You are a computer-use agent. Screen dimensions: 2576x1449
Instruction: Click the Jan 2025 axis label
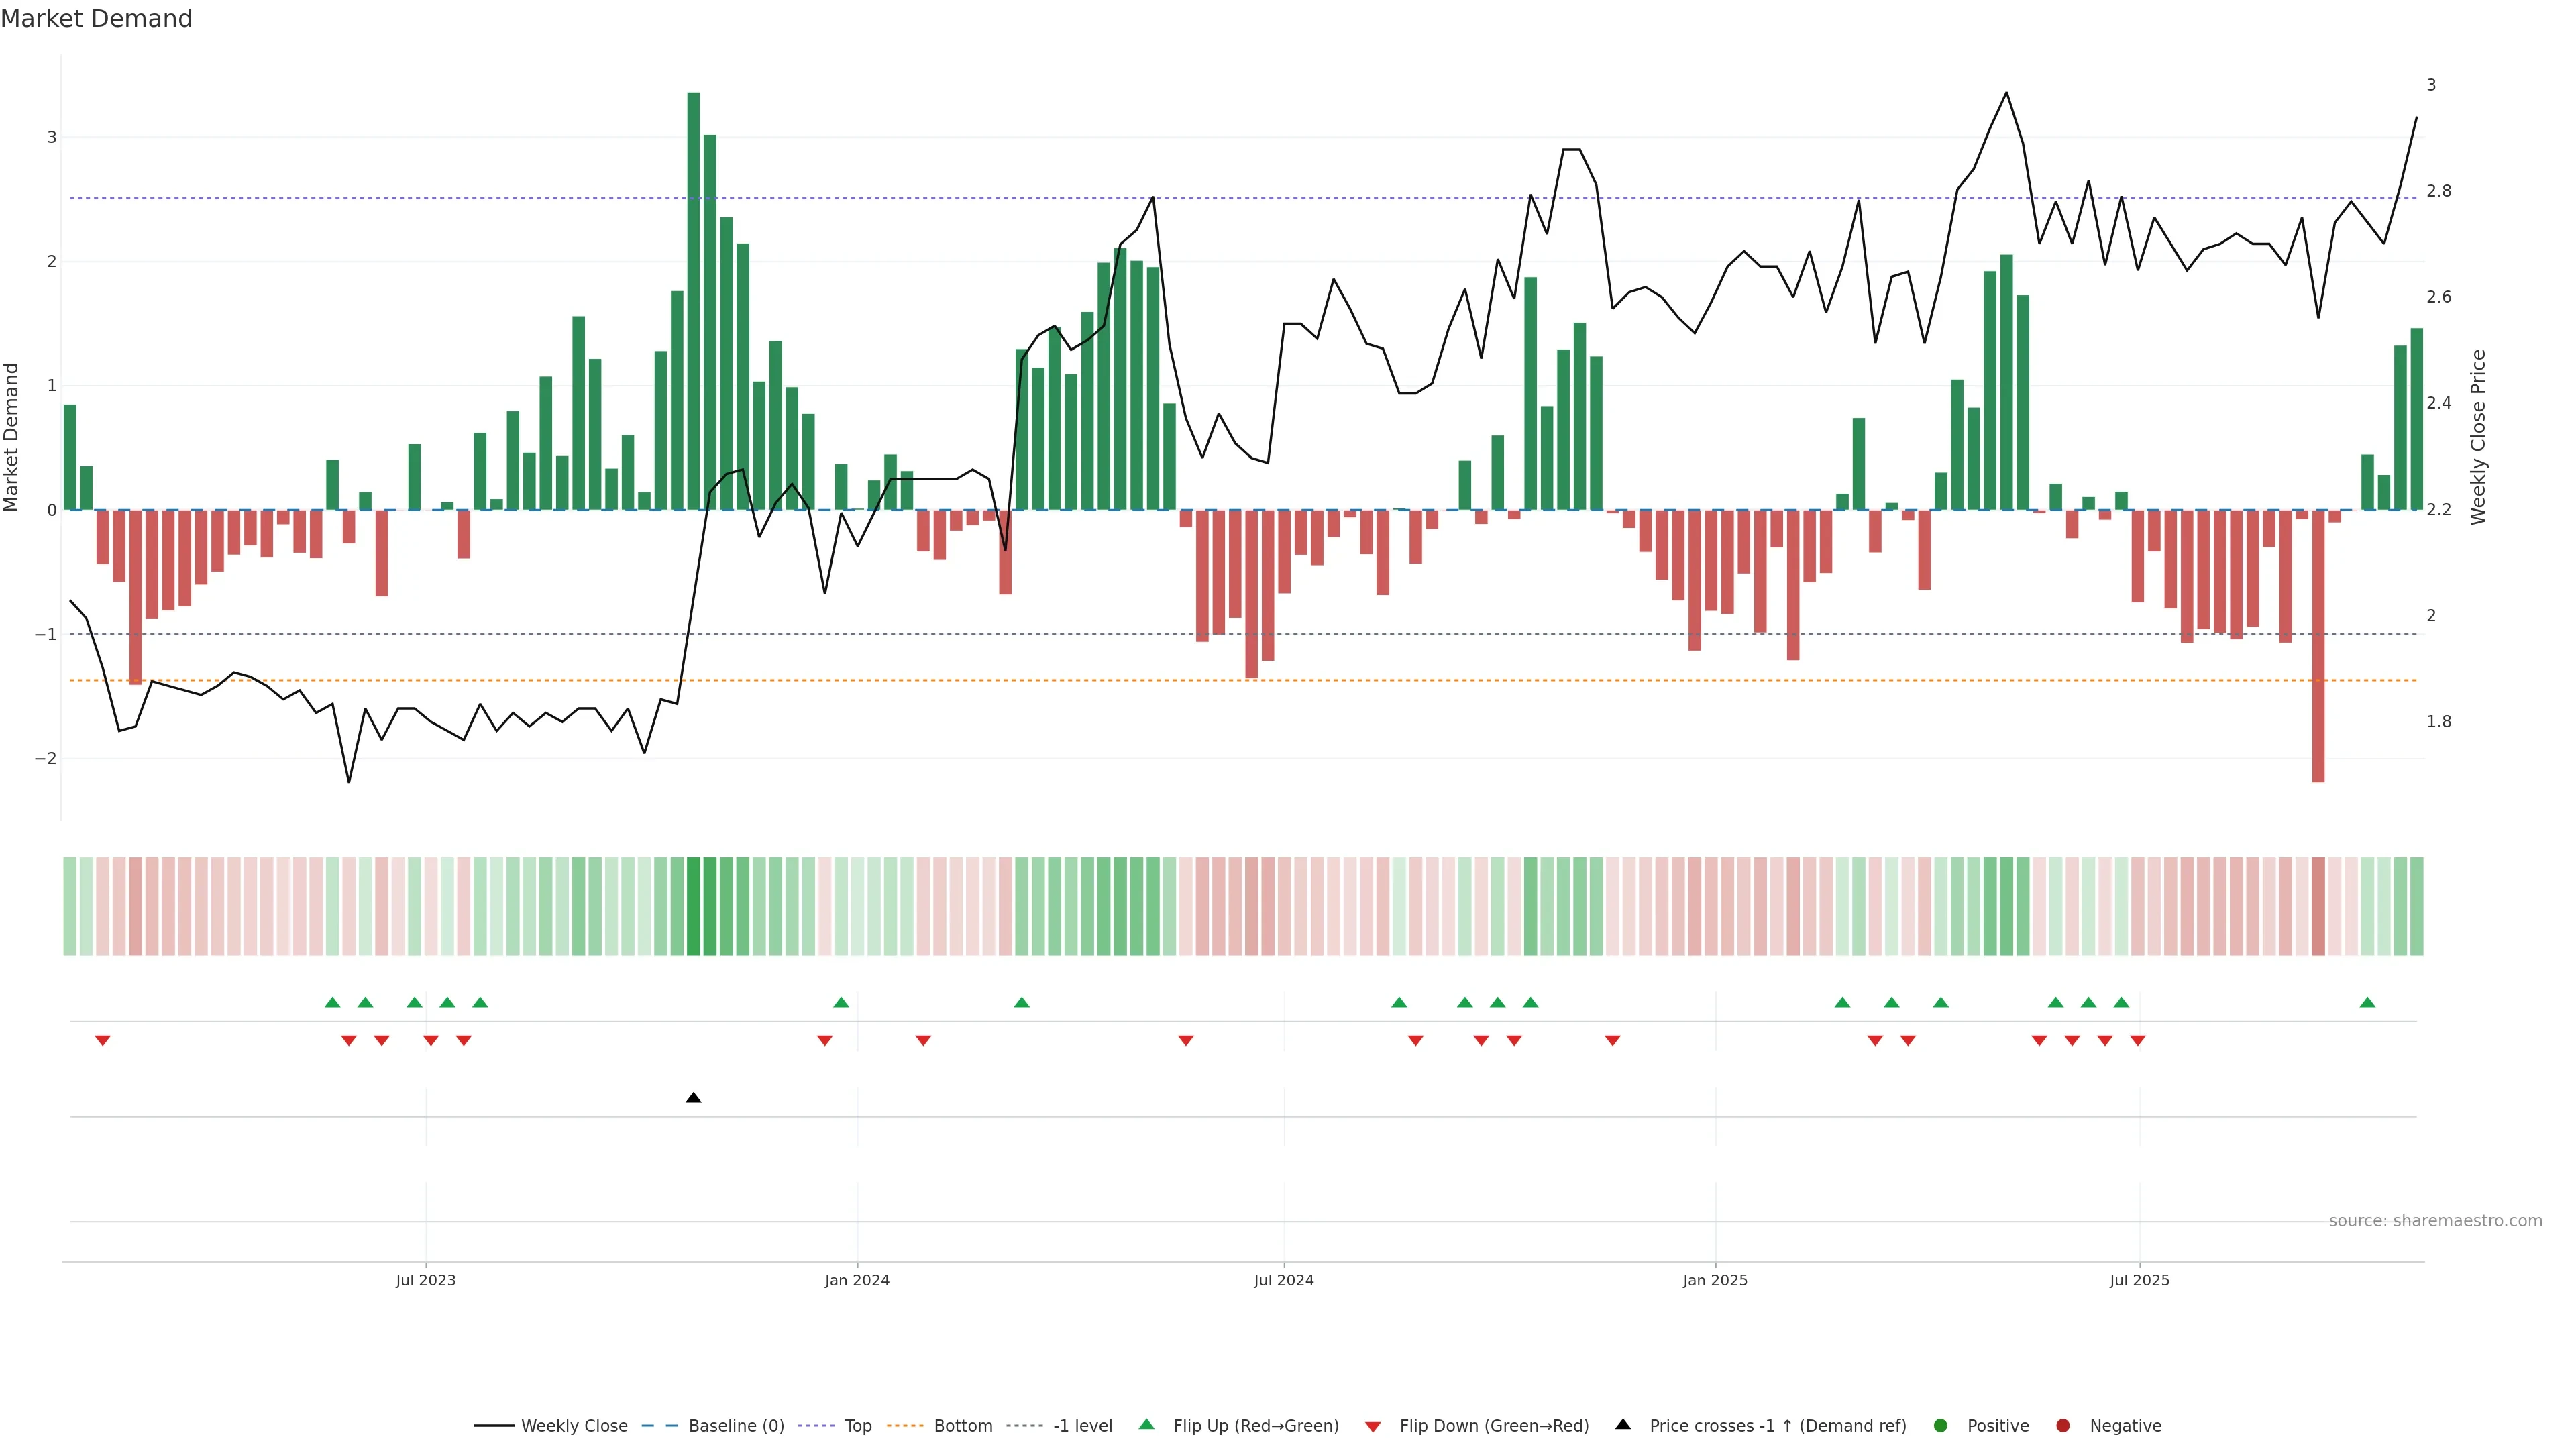click(x=1715, y=1280)
